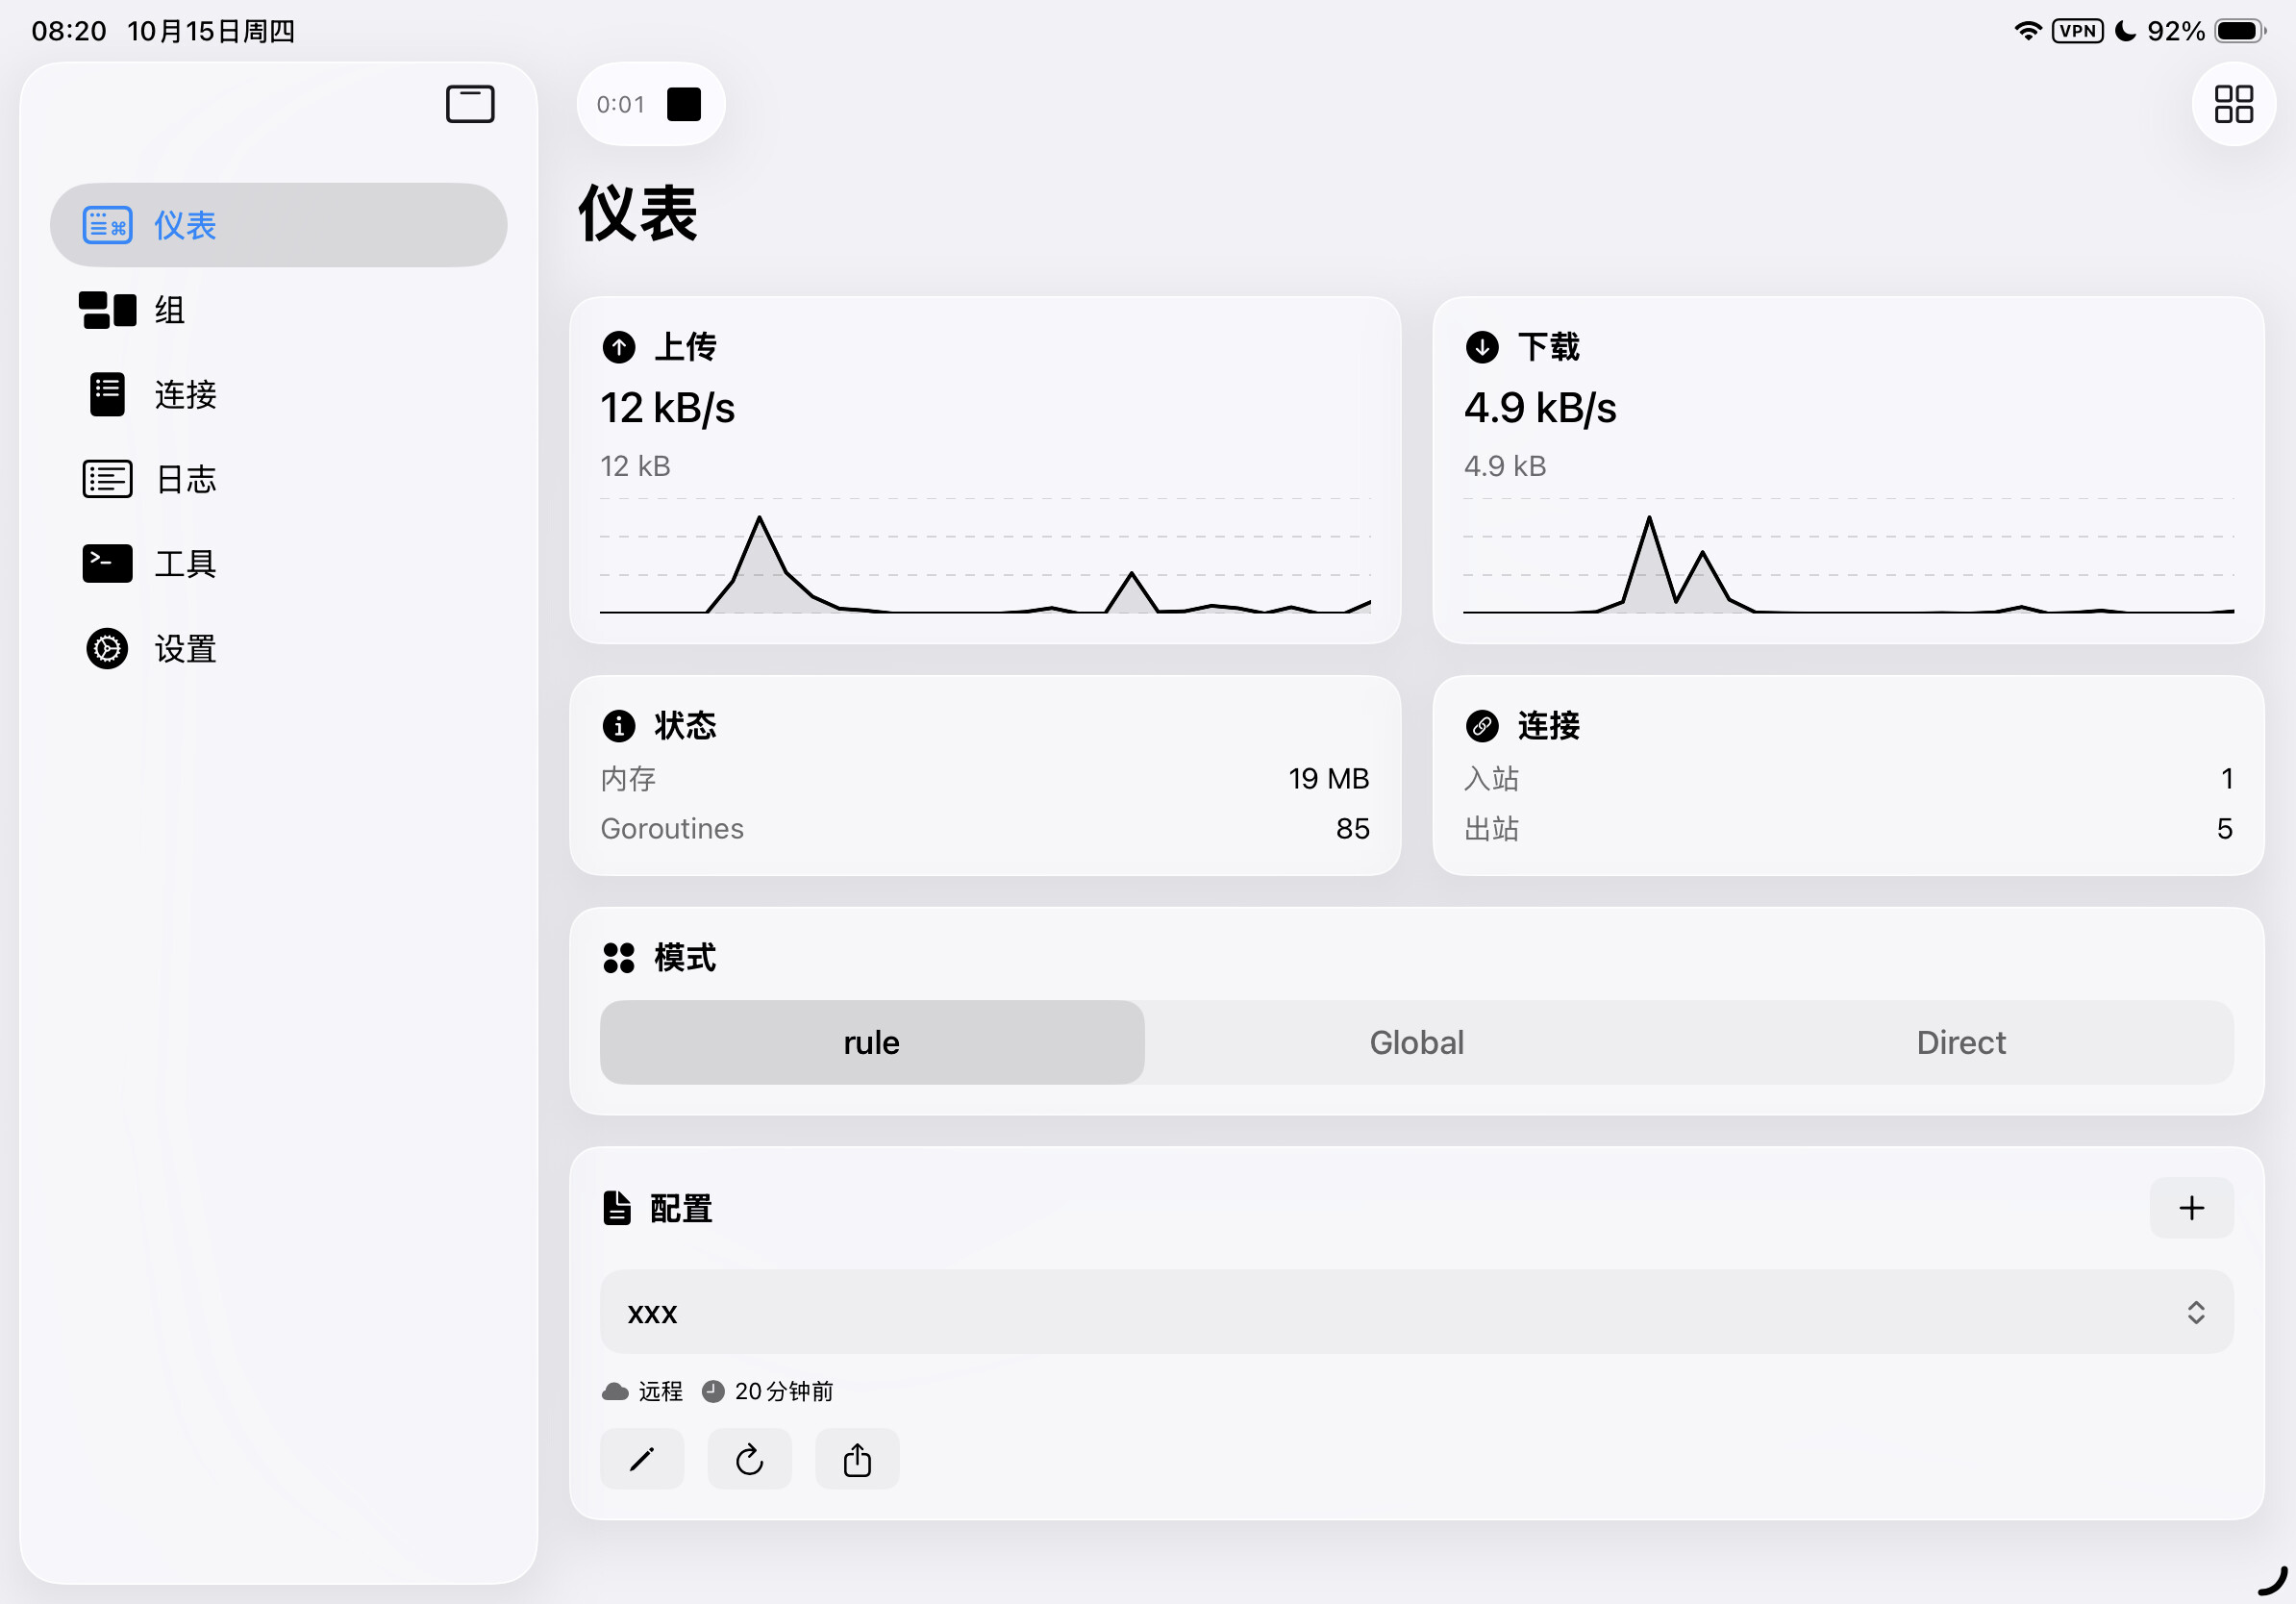The width and height of the screenshot is (2296, 1604).
Task: Click the VPN indicator in status bar
Action: 2077,31
